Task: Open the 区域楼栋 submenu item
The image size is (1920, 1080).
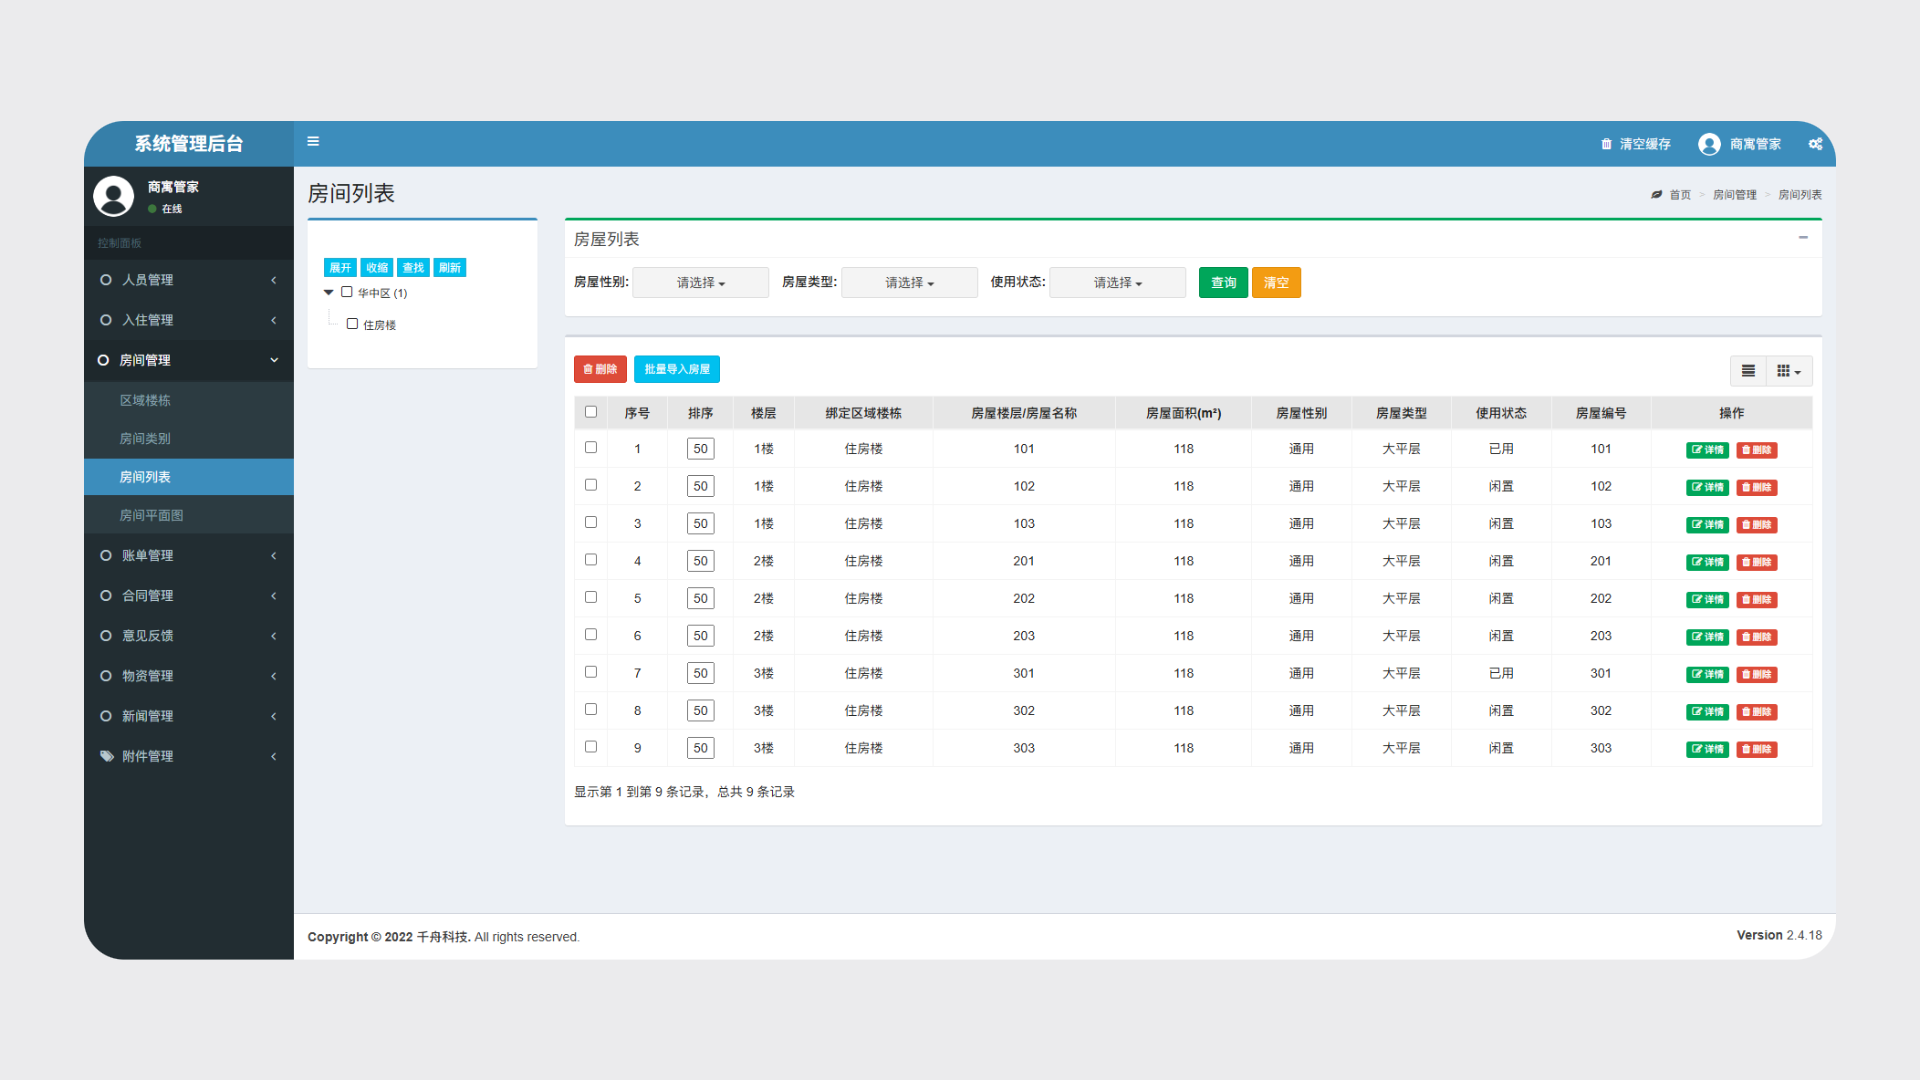Action: click(x=145, y=400)
